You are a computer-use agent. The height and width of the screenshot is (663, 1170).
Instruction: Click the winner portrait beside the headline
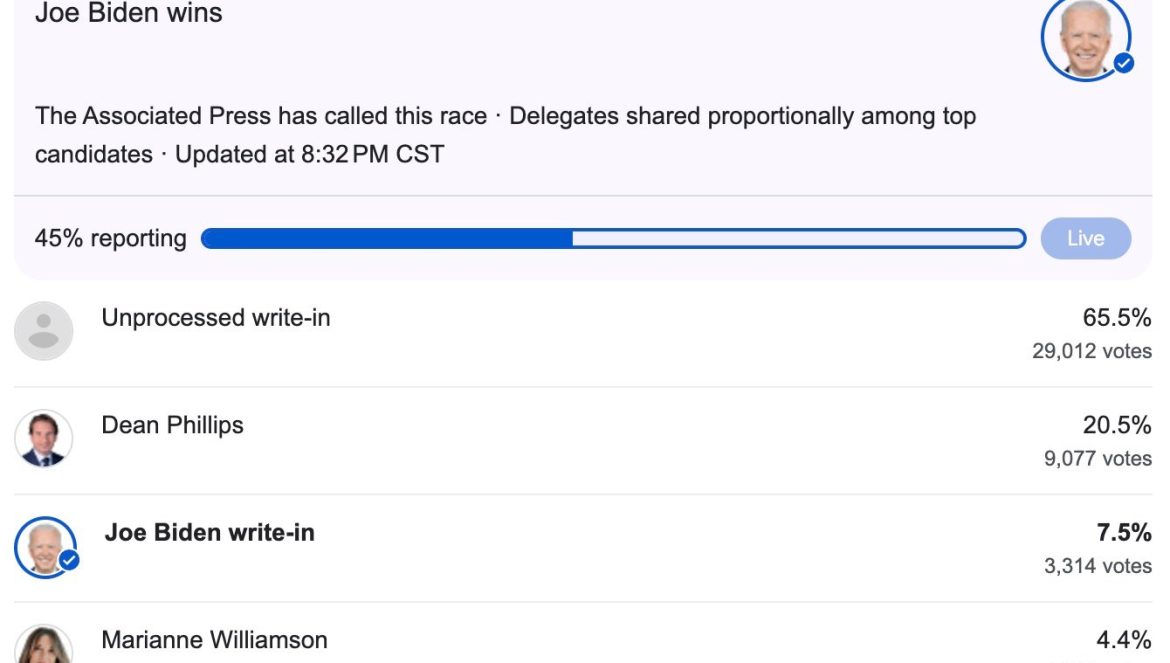click(x=1085, y=37)
